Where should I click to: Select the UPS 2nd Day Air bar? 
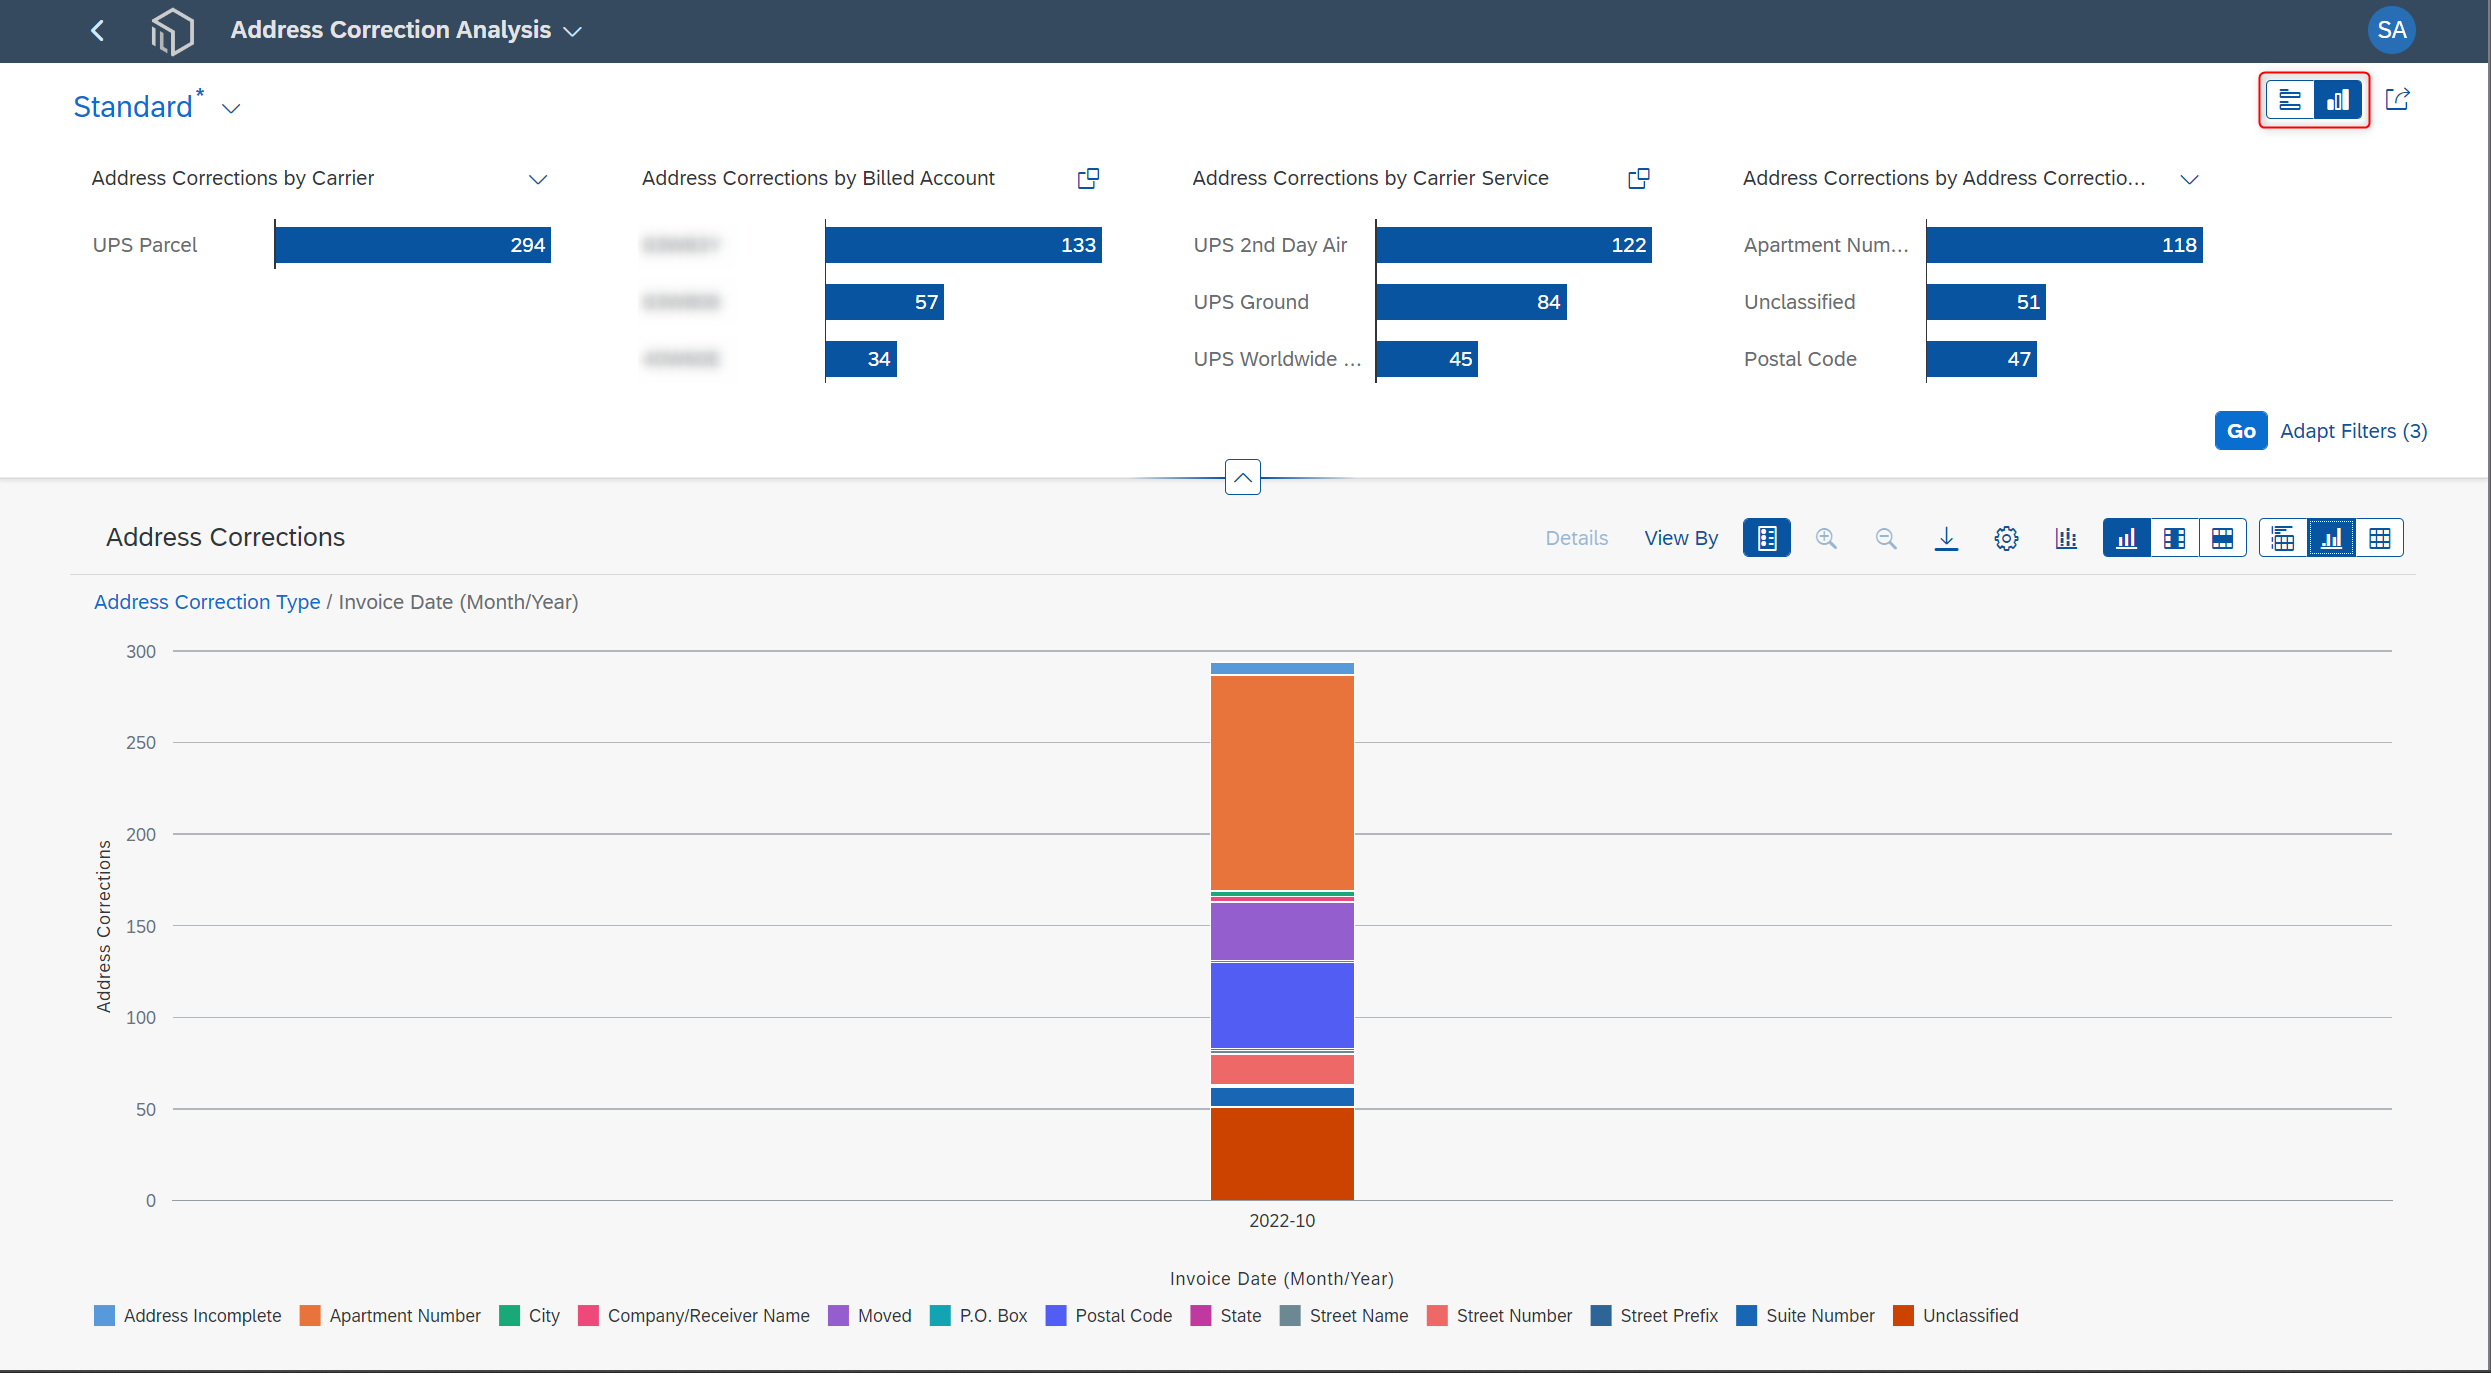(x=1514, y=245)
